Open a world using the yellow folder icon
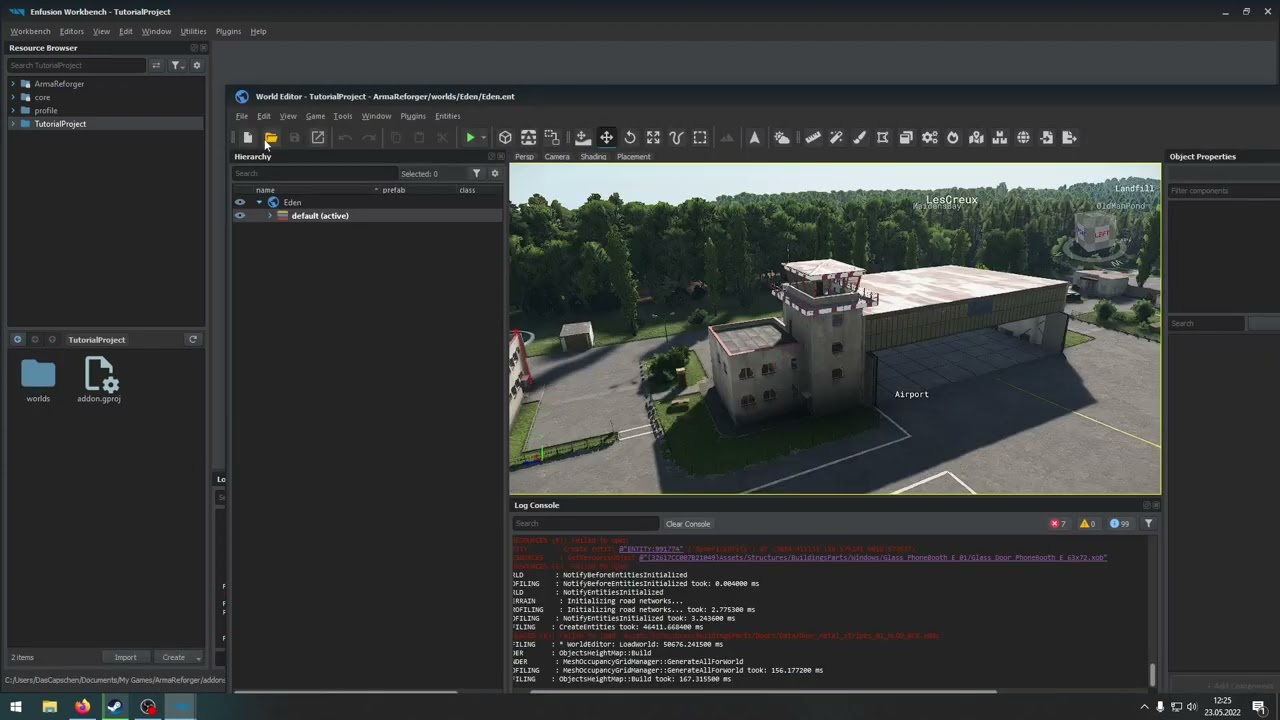The image size is (1280, 720). (x=271, y=138)
